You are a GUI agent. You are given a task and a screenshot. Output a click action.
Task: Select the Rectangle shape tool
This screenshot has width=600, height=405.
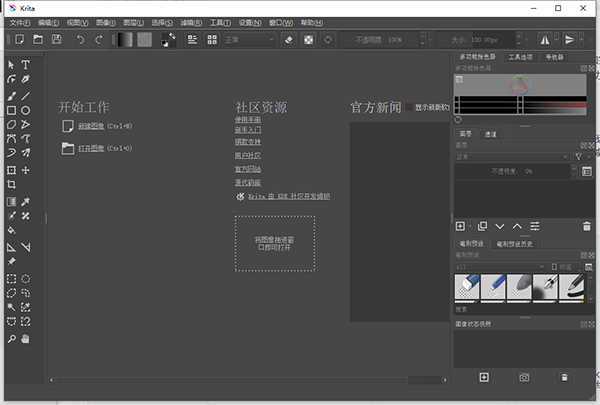[x=11, y=110]
